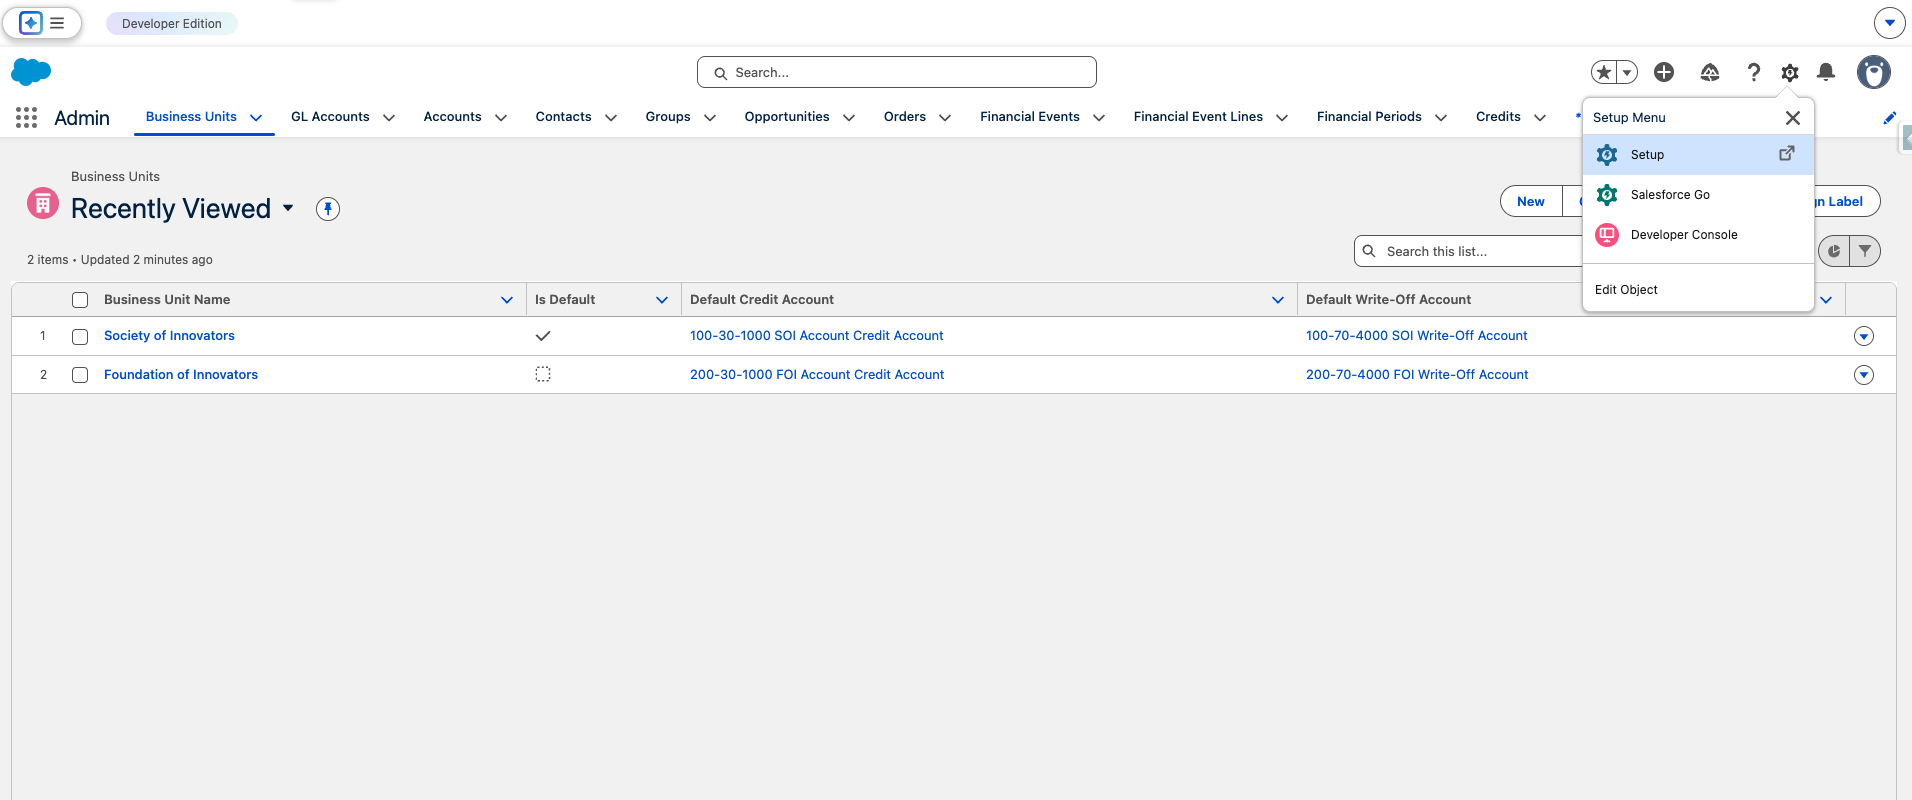
Task: Switch to the Financial Event Lines tab
Action: (1198, 117)
